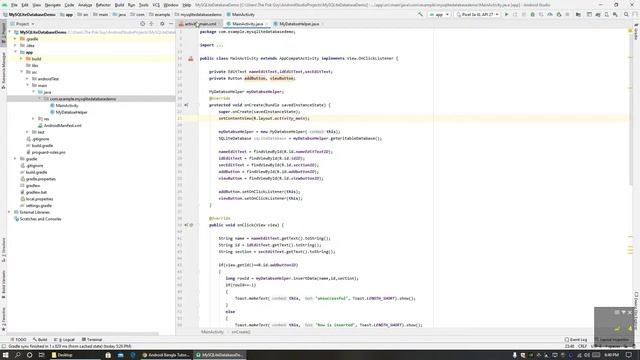Open the VCS menu

[x=156, y=5]
